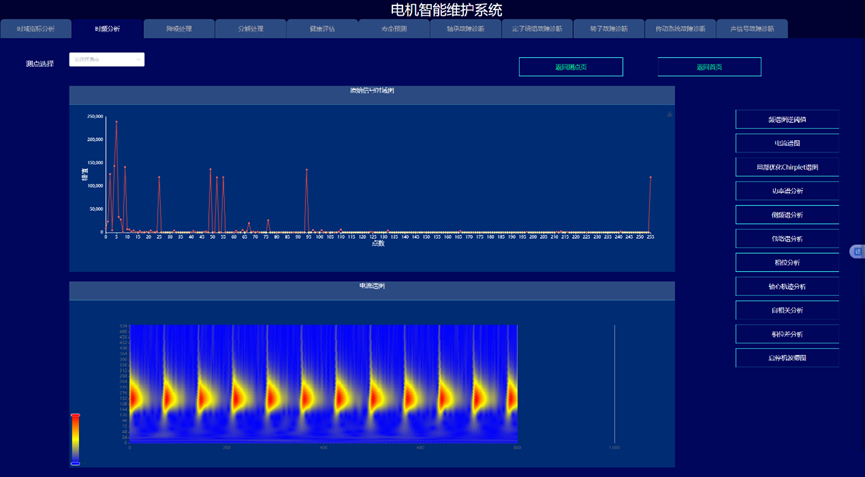Click the red top handle of the color scale
The width and height of the screenshot is (865, 477).
[x=75, y=415]
